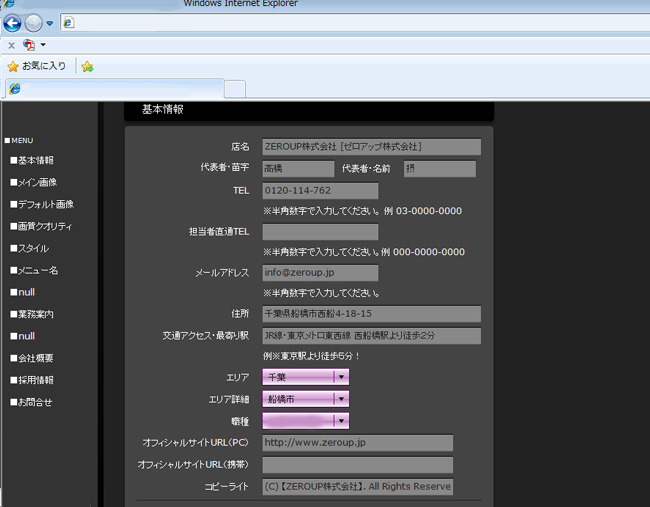The width and height of the screenshot is (650, 507).
Task: Open the recent pages history dropdown arrow
Action: click(x=50, y=23)
